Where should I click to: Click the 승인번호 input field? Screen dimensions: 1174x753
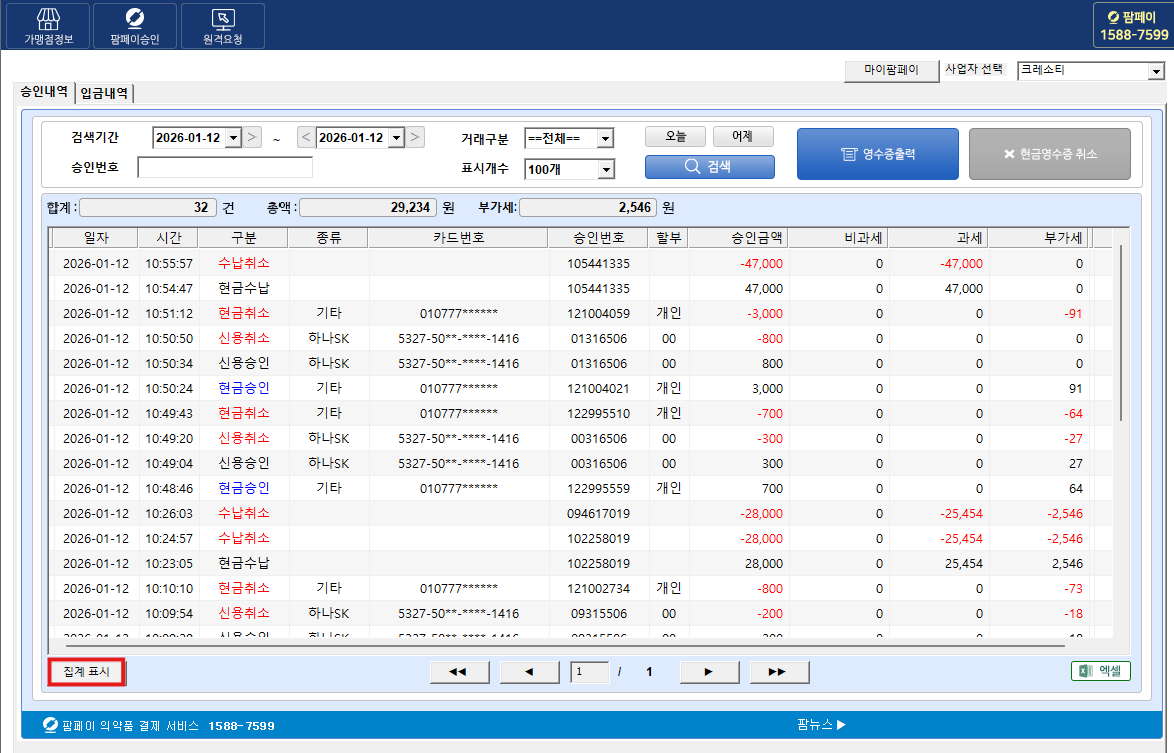coord(225,168)
